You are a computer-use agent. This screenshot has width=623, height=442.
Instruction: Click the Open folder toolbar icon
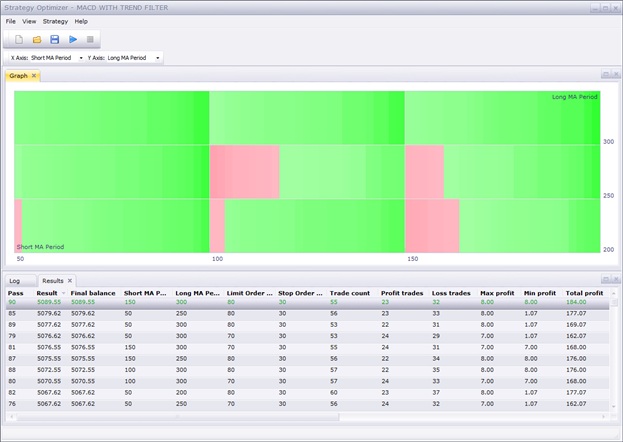pos(37,39)
